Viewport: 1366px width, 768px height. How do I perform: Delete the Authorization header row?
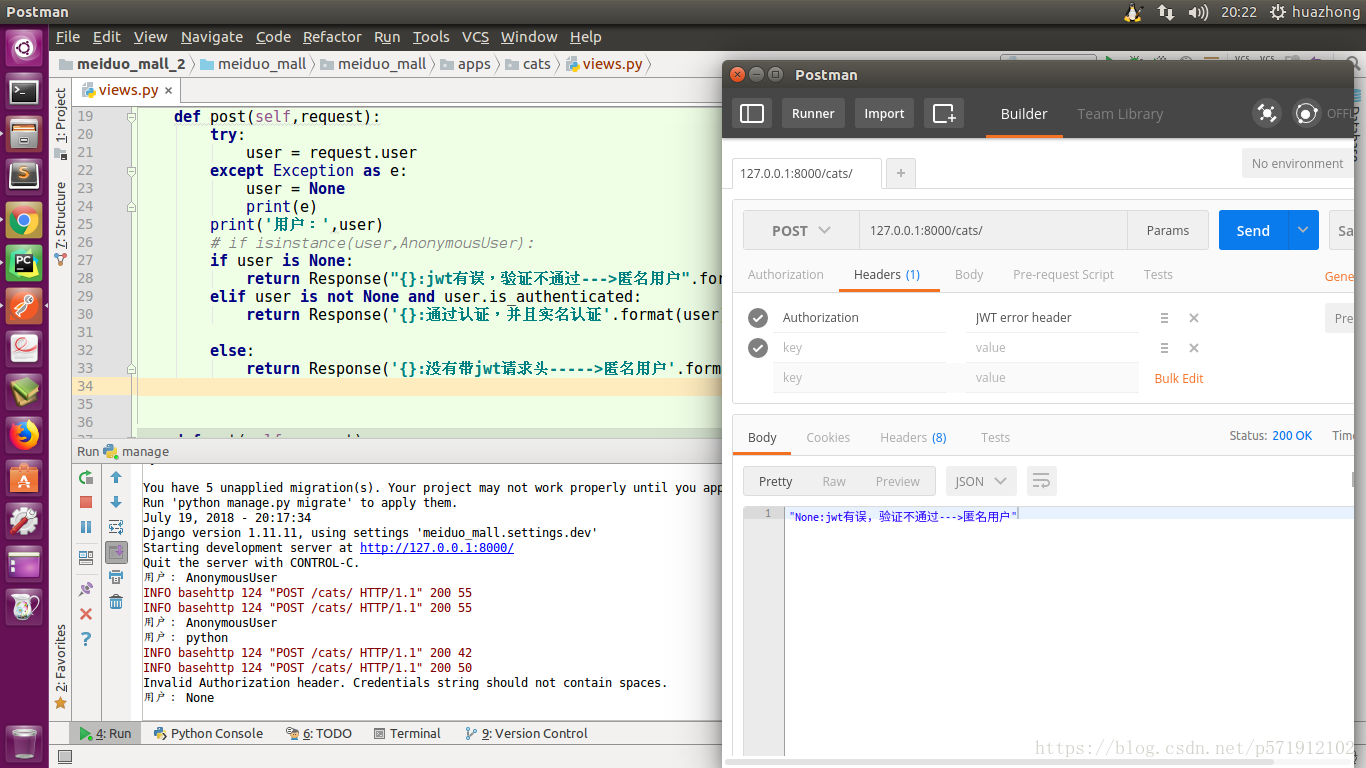pyautogui.click(x=1194, y=318)
